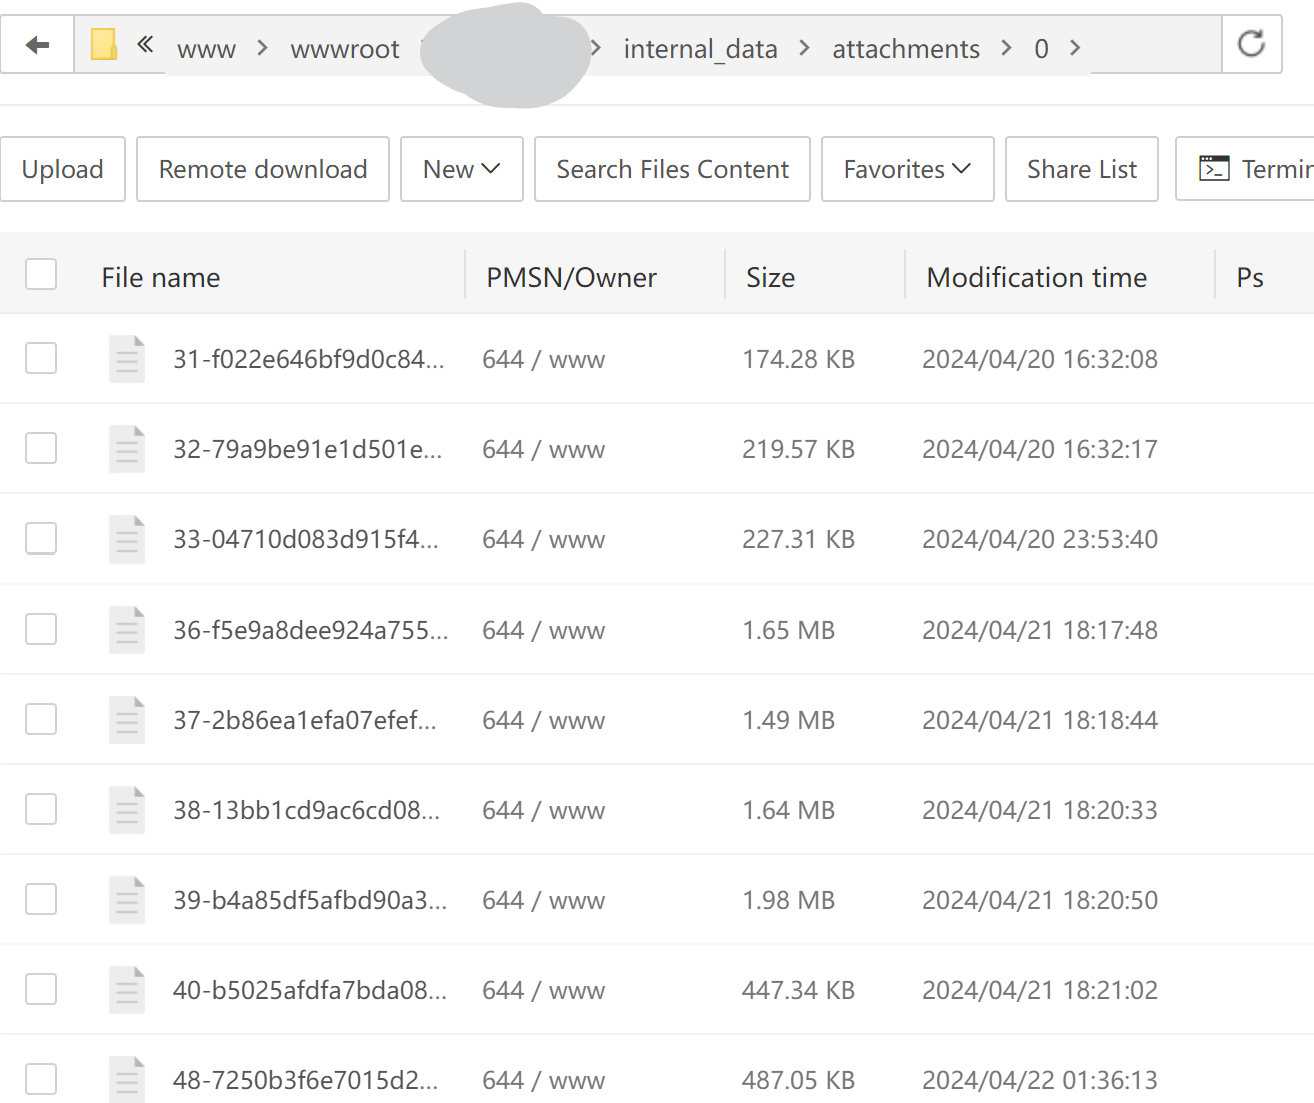The image size is (1314, 1103).
Task: Open file icon of 48-7250b3f6e7015d2
Action: [127, 1079]
